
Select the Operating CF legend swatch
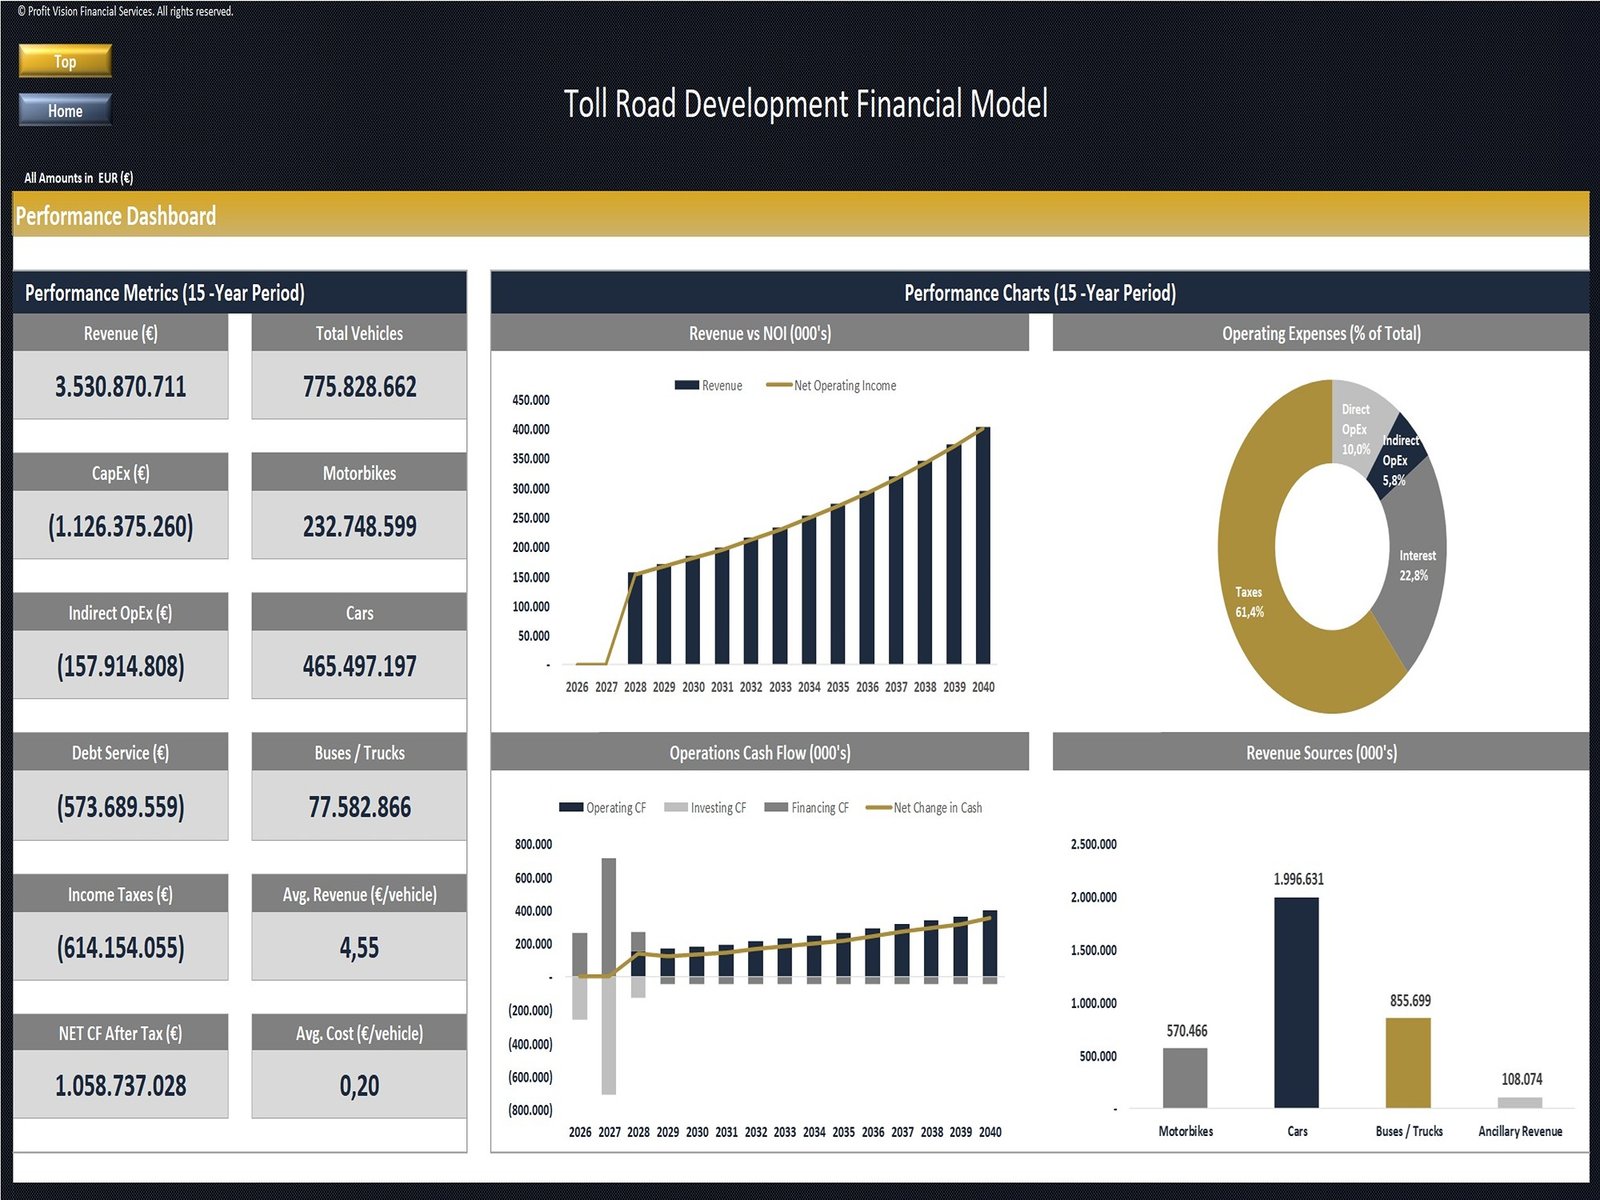pos(571,807)
